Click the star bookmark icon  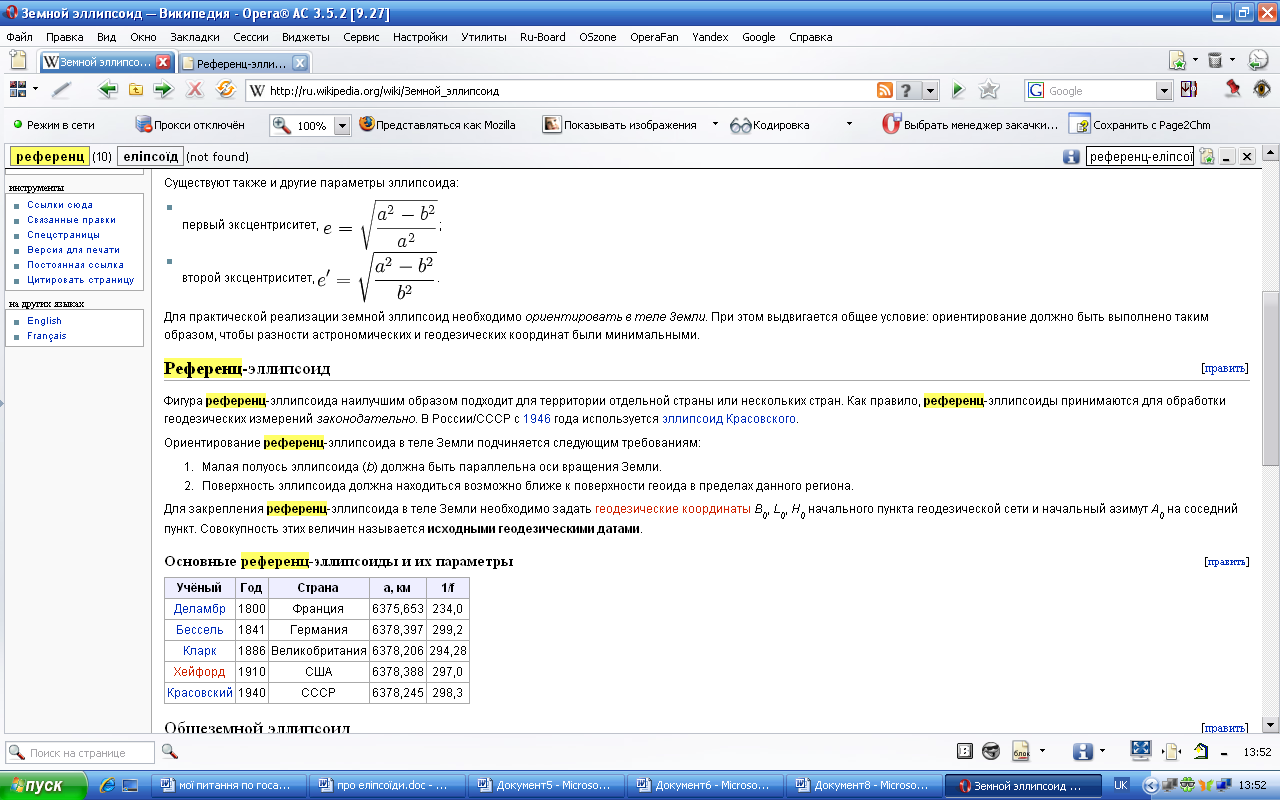989,90
